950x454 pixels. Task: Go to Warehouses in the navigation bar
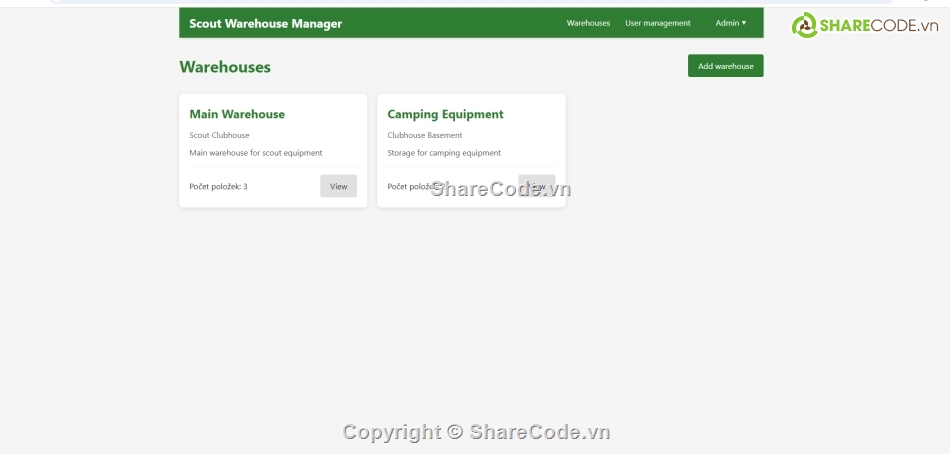(588, 23)
